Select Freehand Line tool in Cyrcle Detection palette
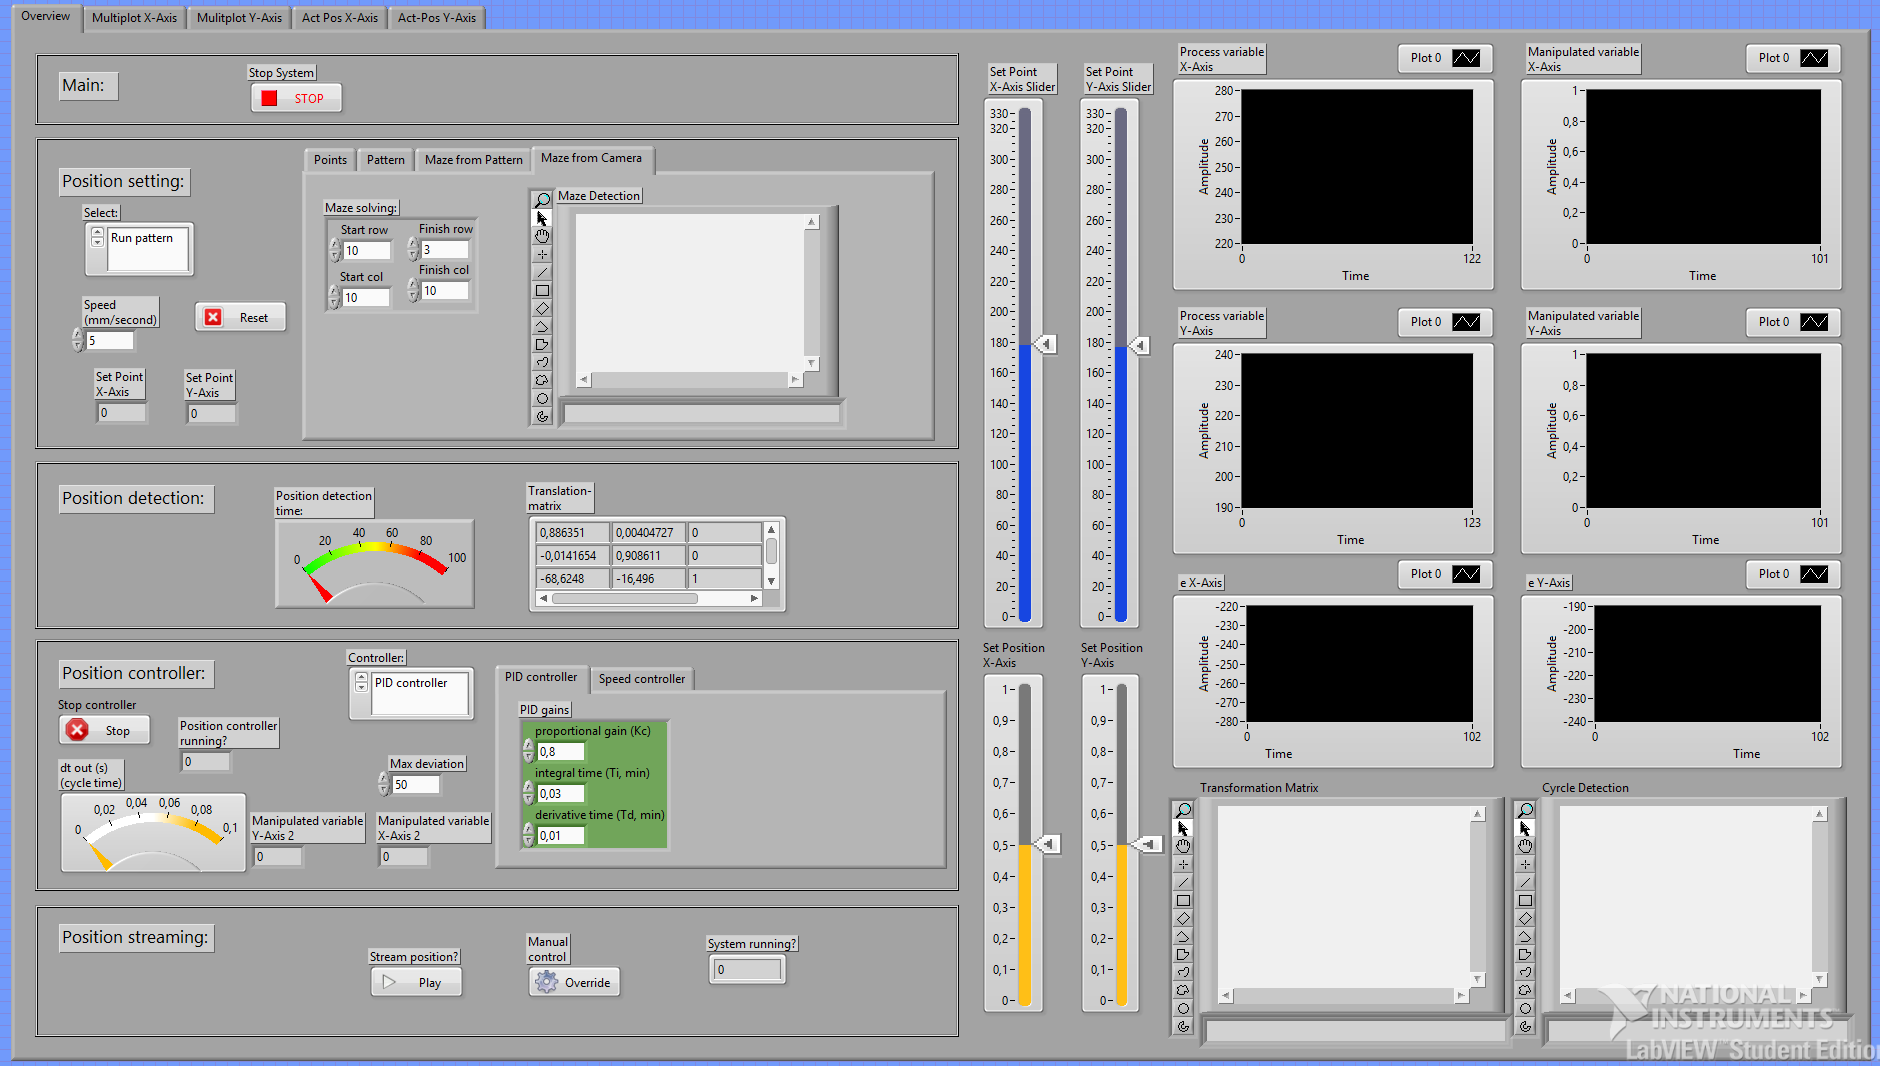The image size is (1880, 1066). (x=1525, y=972)
